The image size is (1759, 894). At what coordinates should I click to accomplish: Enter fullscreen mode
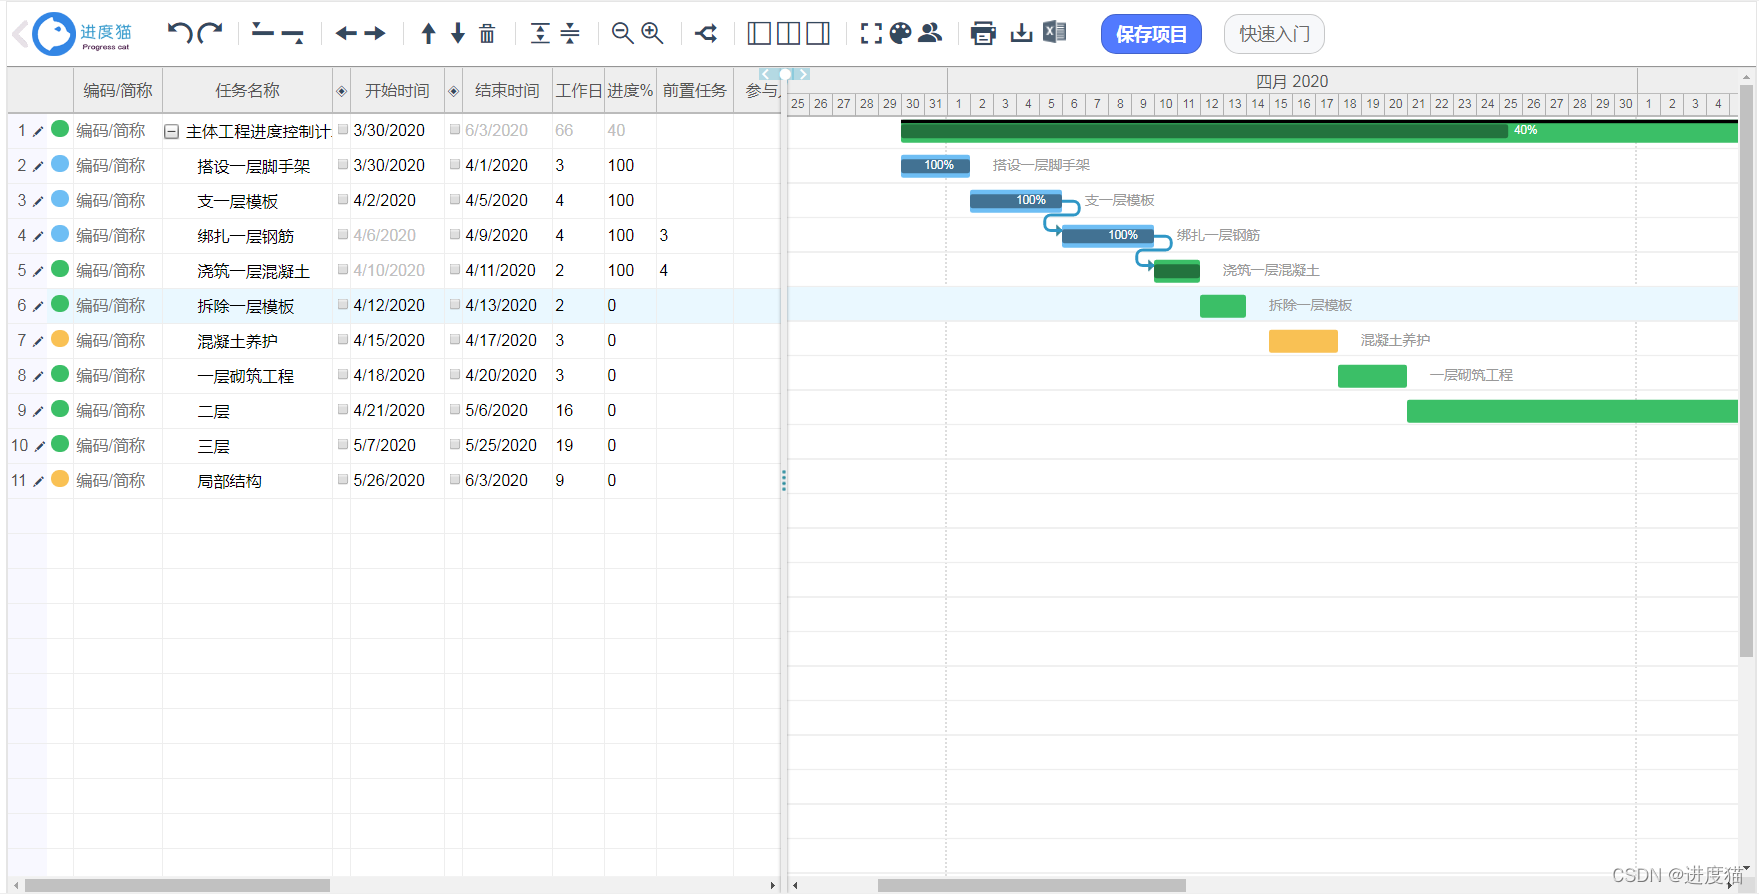click(x=871, y=33)
